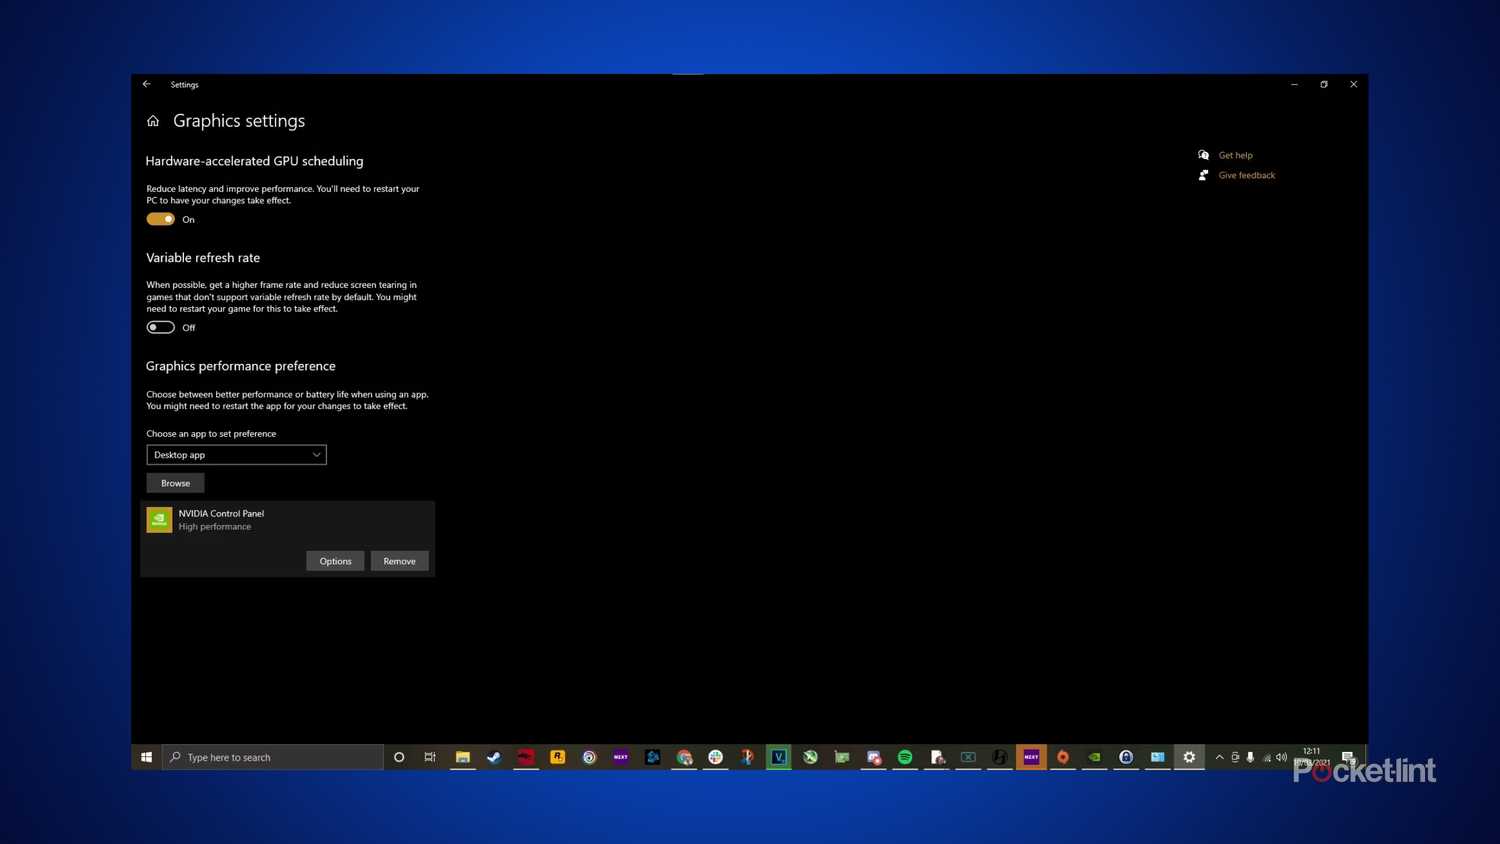Click Get help
The width and height of the screenshot is (1500, 844).
(1235, 155)
